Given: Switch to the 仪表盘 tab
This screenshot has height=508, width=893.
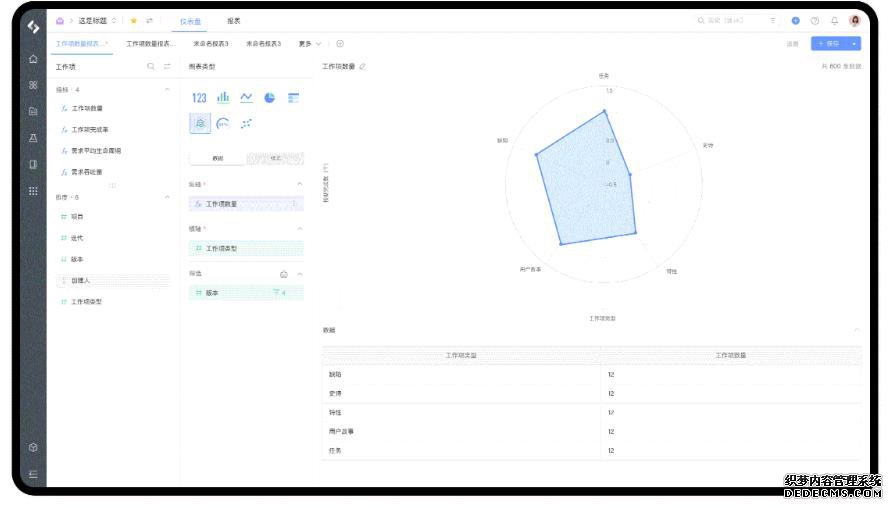Looking at the screenshot, I should 190,22.
